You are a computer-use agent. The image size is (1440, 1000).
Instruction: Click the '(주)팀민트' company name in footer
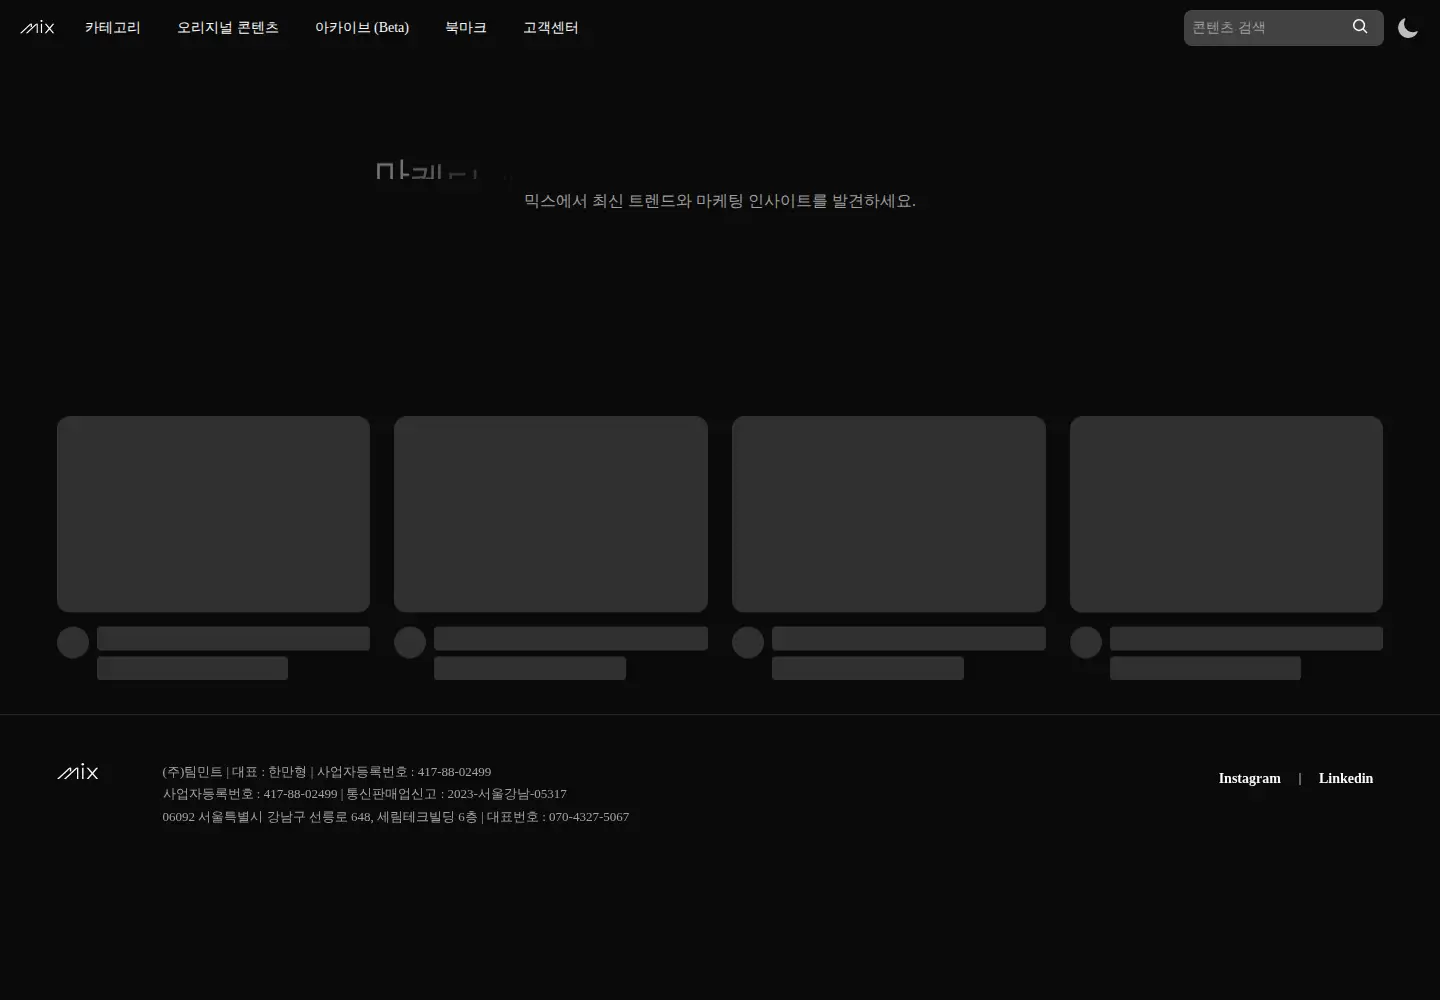point(192,772)
